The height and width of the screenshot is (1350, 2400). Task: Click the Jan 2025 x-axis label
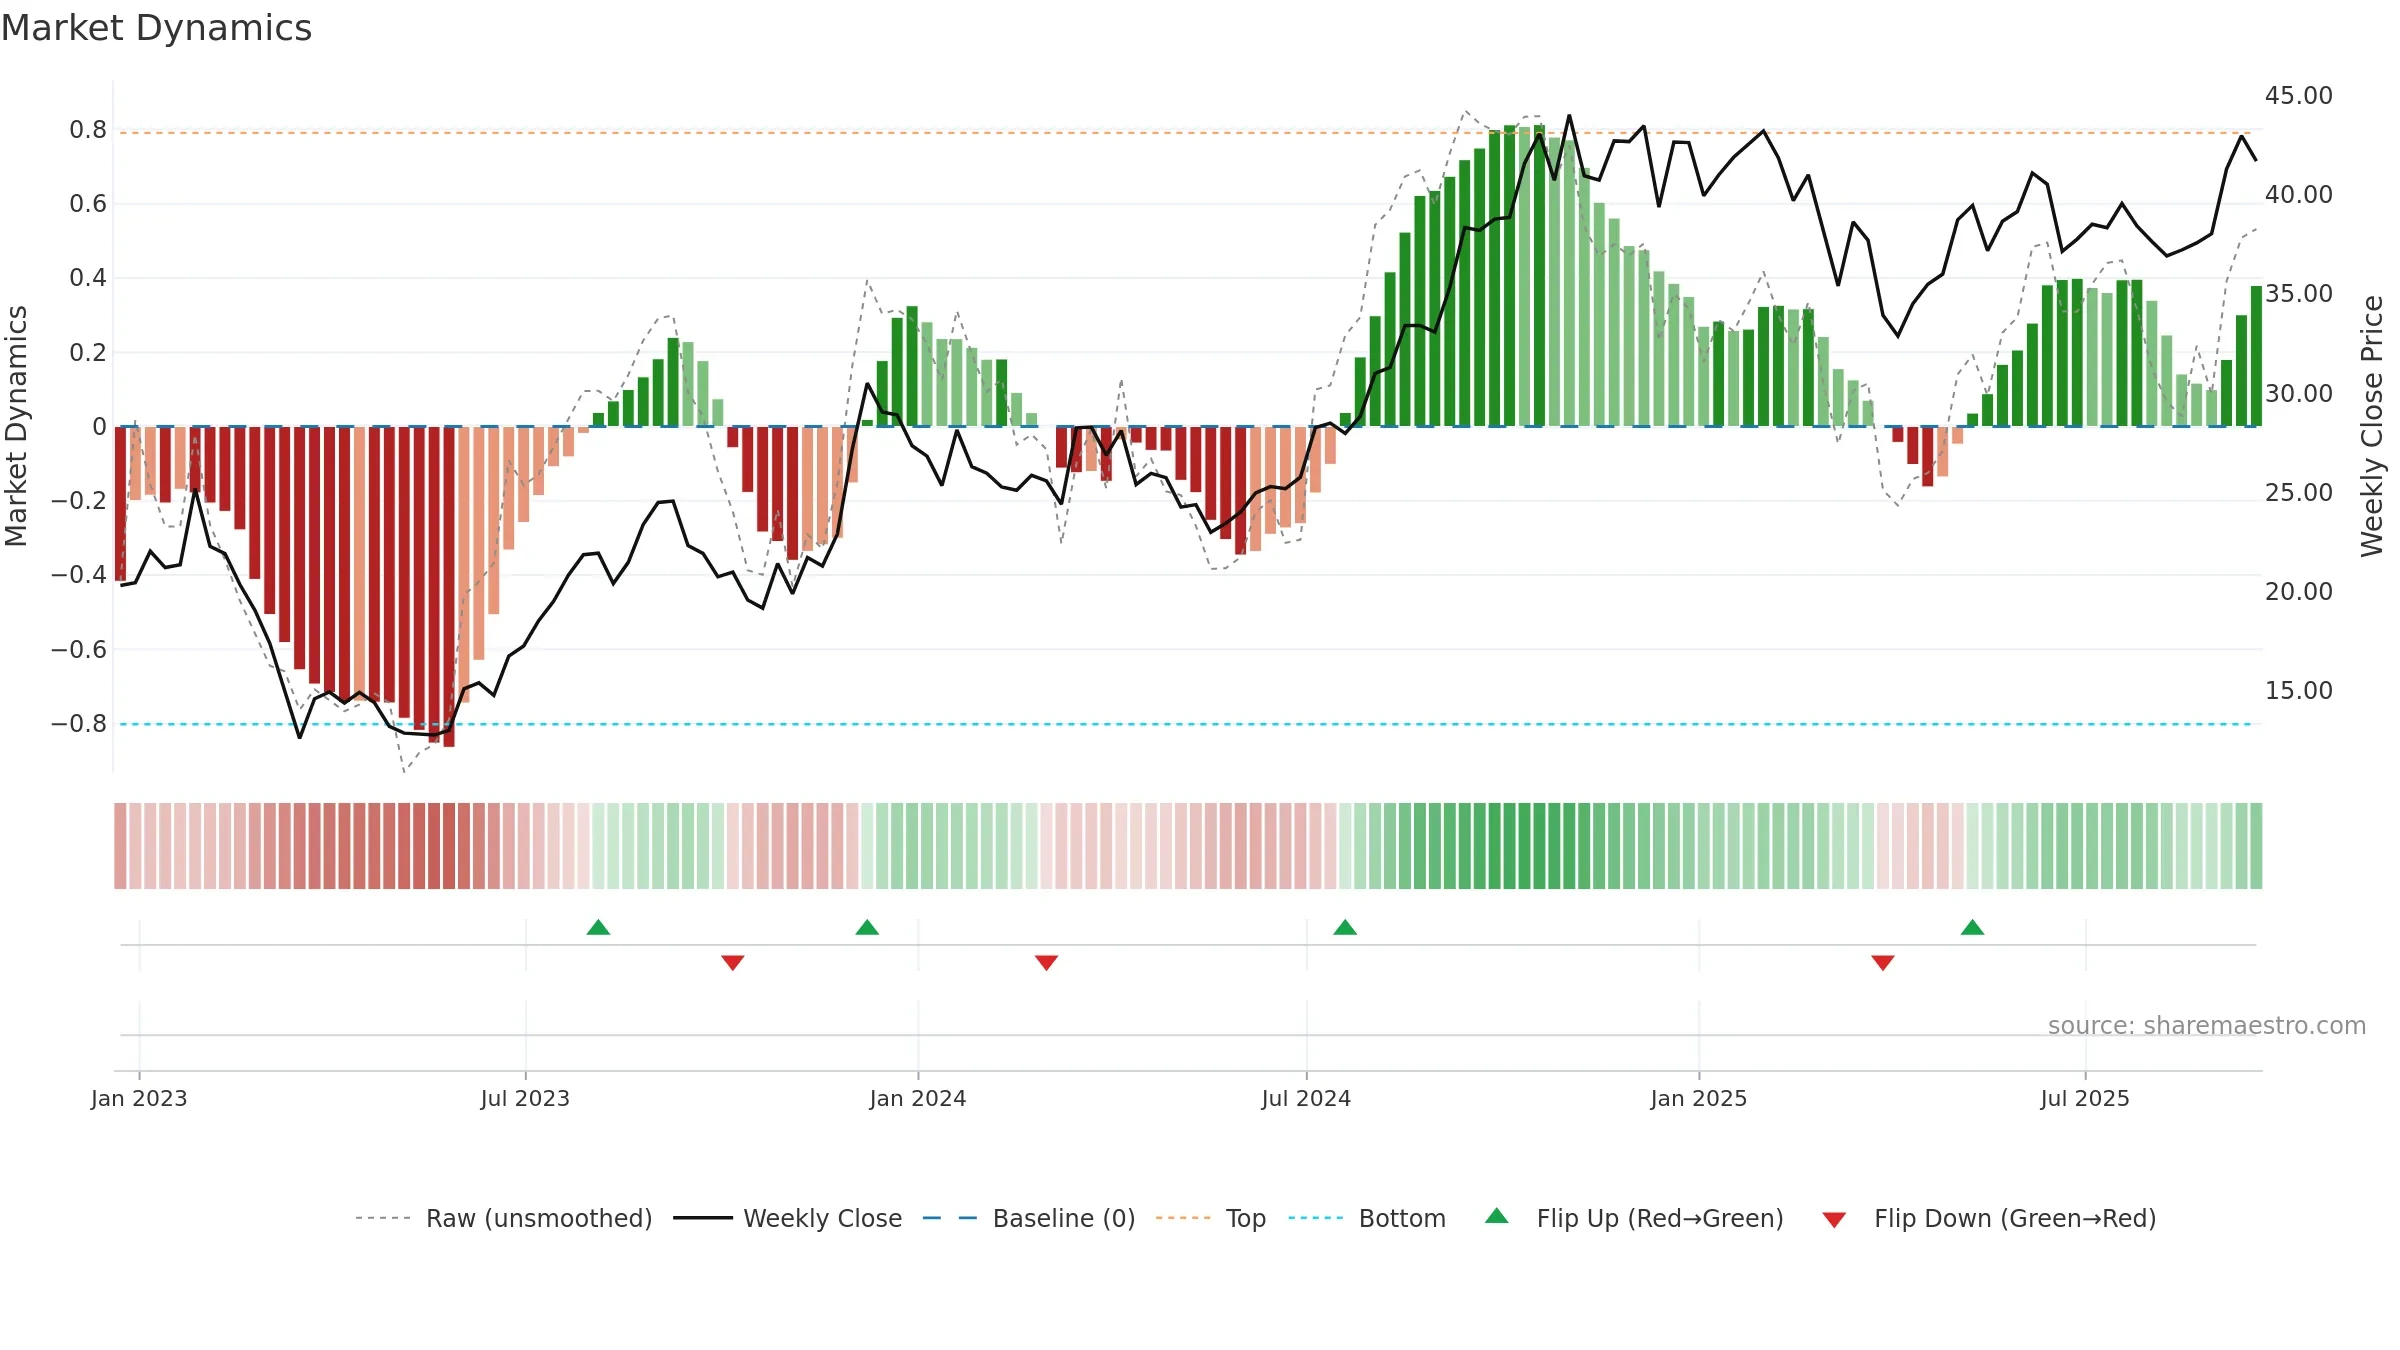pyautogui.click(x=1699, y=1098)
